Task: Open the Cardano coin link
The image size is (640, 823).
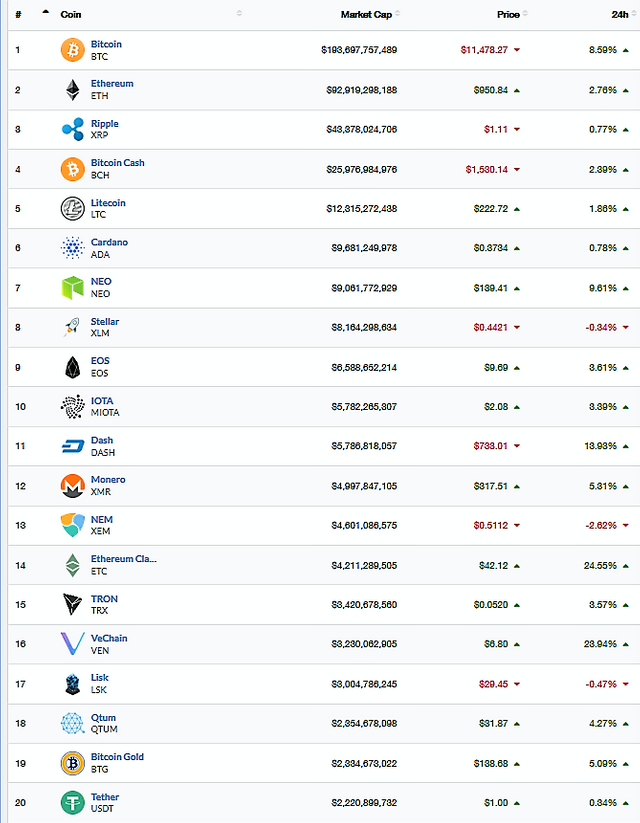Action: 109,242
